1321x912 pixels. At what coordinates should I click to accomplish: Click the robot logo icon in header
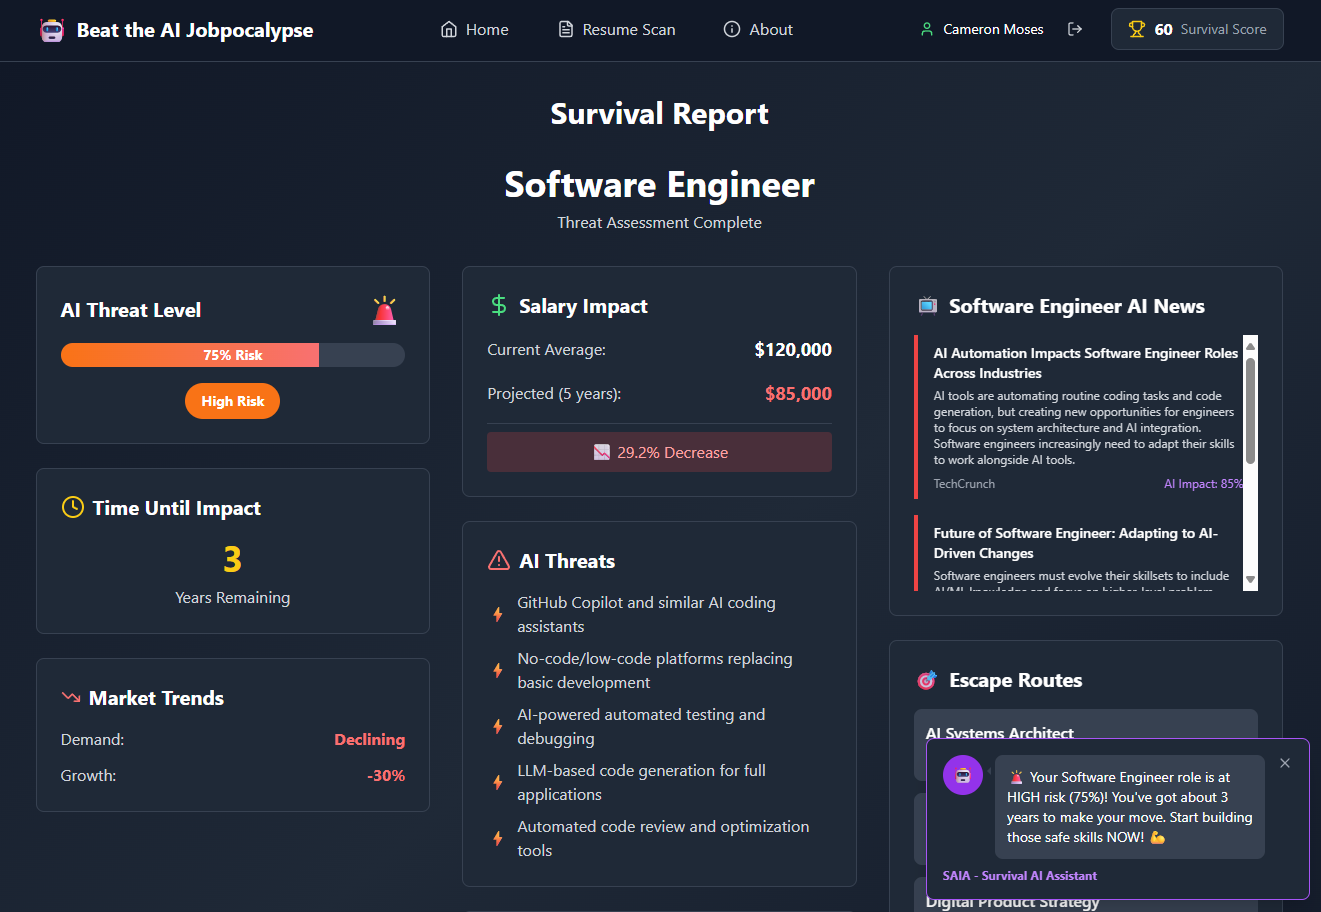click(x=52, y=30)
